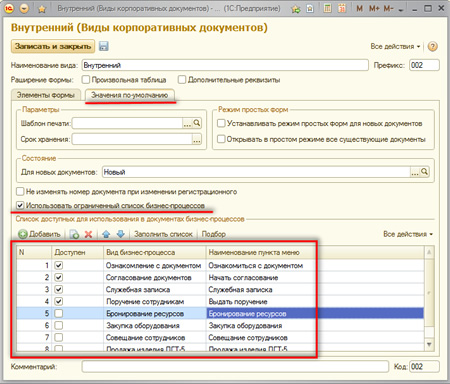Click the 1C application logo icon
The height and width of the screenshot is (384, 450).
point(9,8)
